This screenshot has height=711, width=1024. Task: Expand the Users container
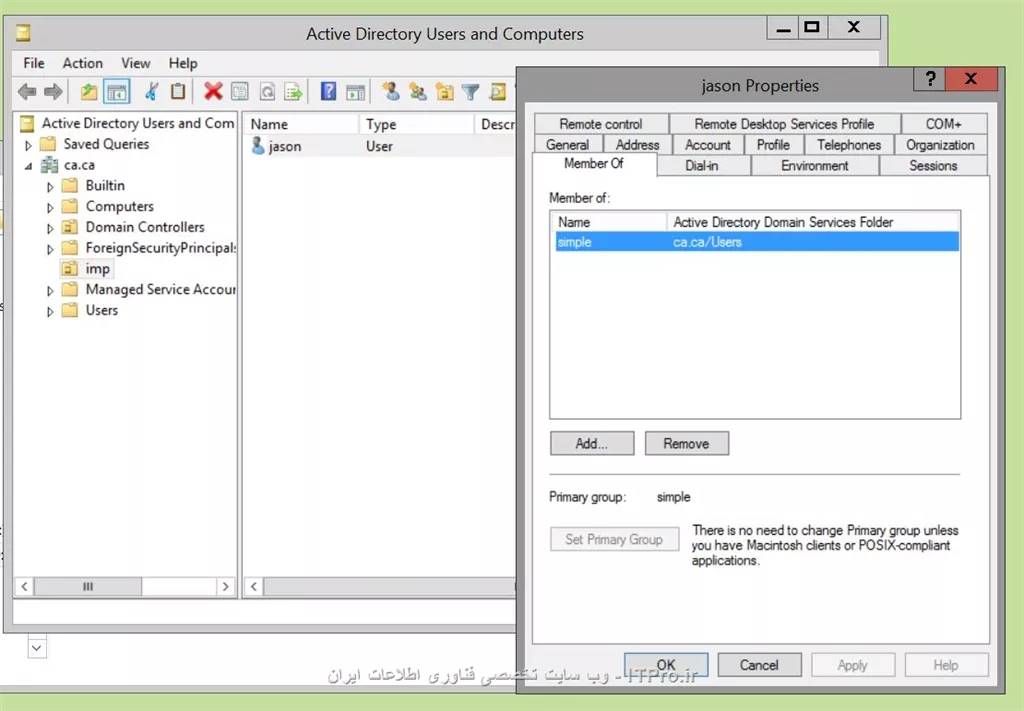(x=50, y=311)
